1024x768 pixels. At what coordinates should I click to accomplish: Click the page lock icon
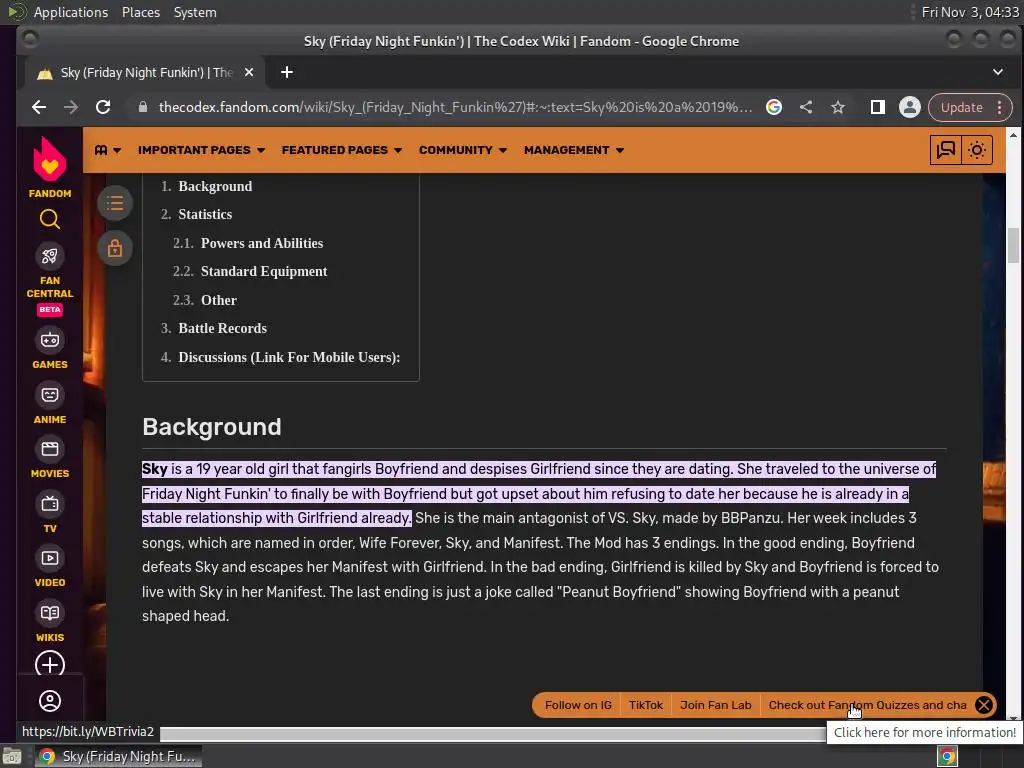(x=115, y=248)
